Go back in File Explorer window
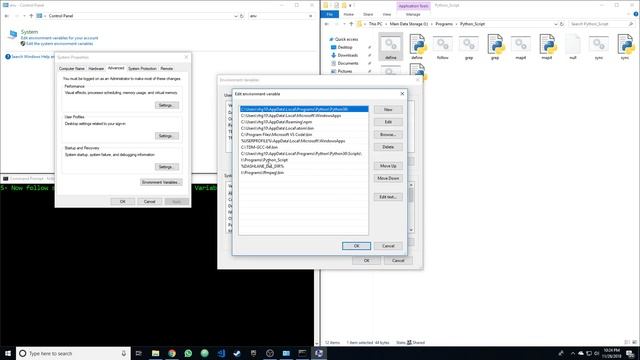The width and height of the screenshot is (640, 360). pyautogui.click(x=327, y=24)
